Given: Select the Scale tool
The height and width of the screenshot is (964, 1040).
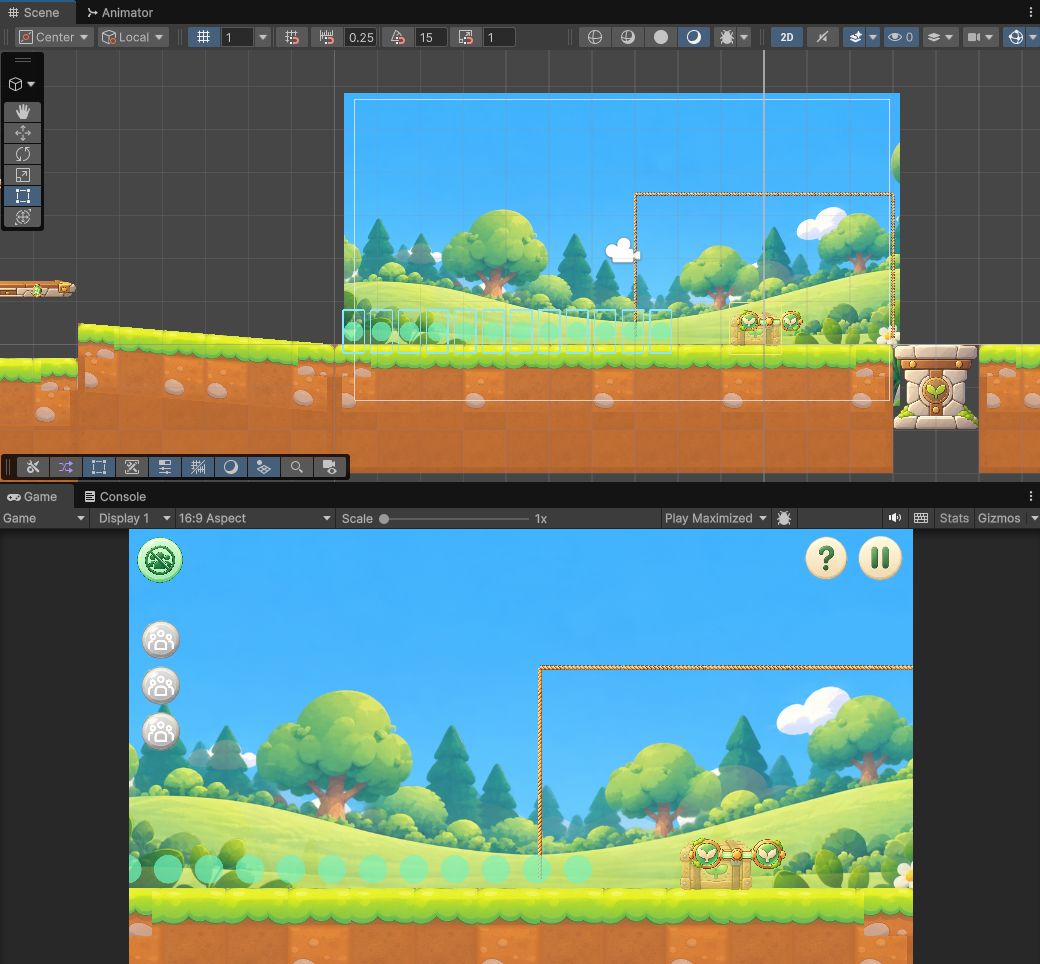Looking at the screenshot, I should [23, 175].
